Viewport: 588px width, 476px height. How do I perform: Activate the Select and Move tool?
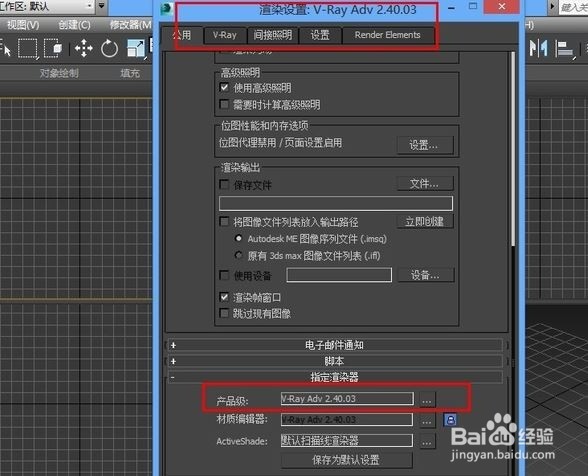pos(84,48)
